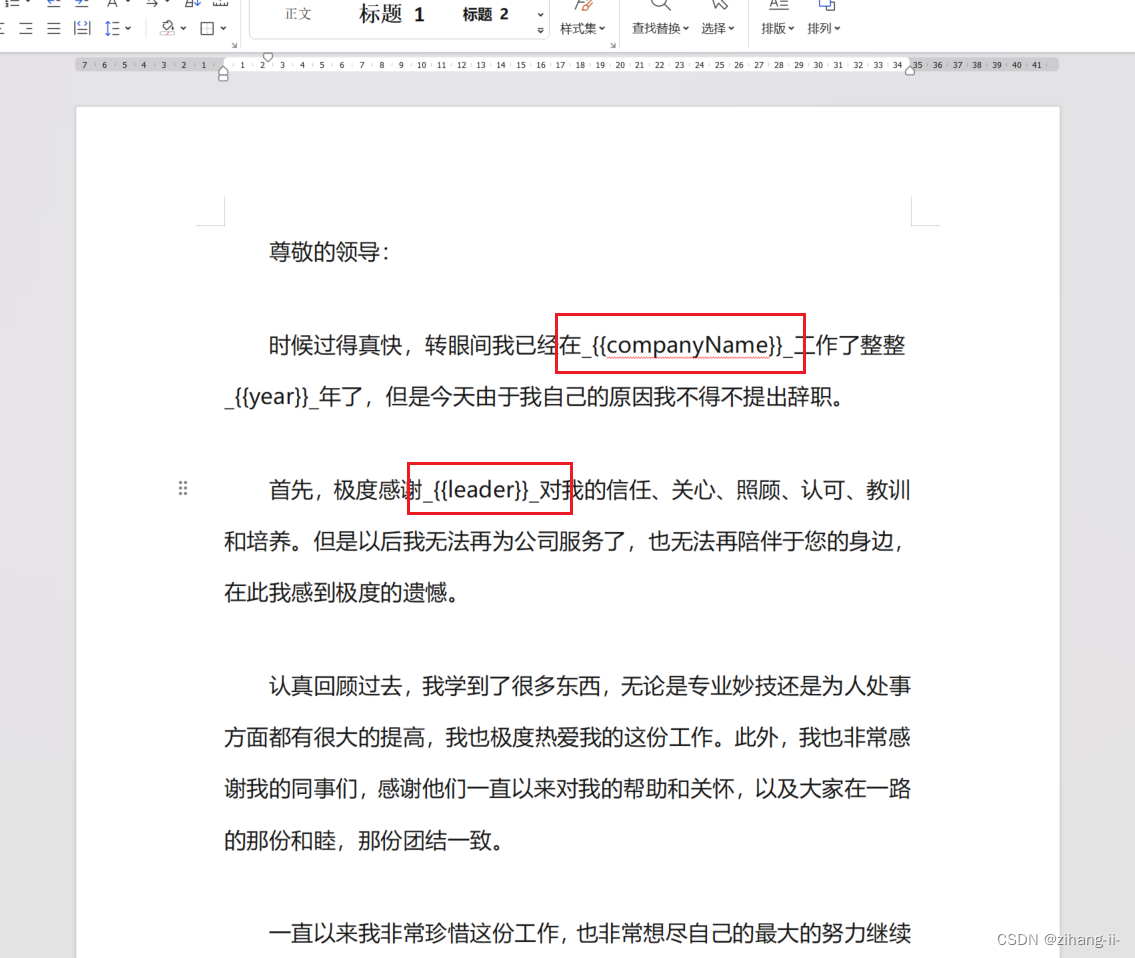The image size is (1135, 958).
Task: Click the line starting with 认真回顾过去
Action: (589, 686)
